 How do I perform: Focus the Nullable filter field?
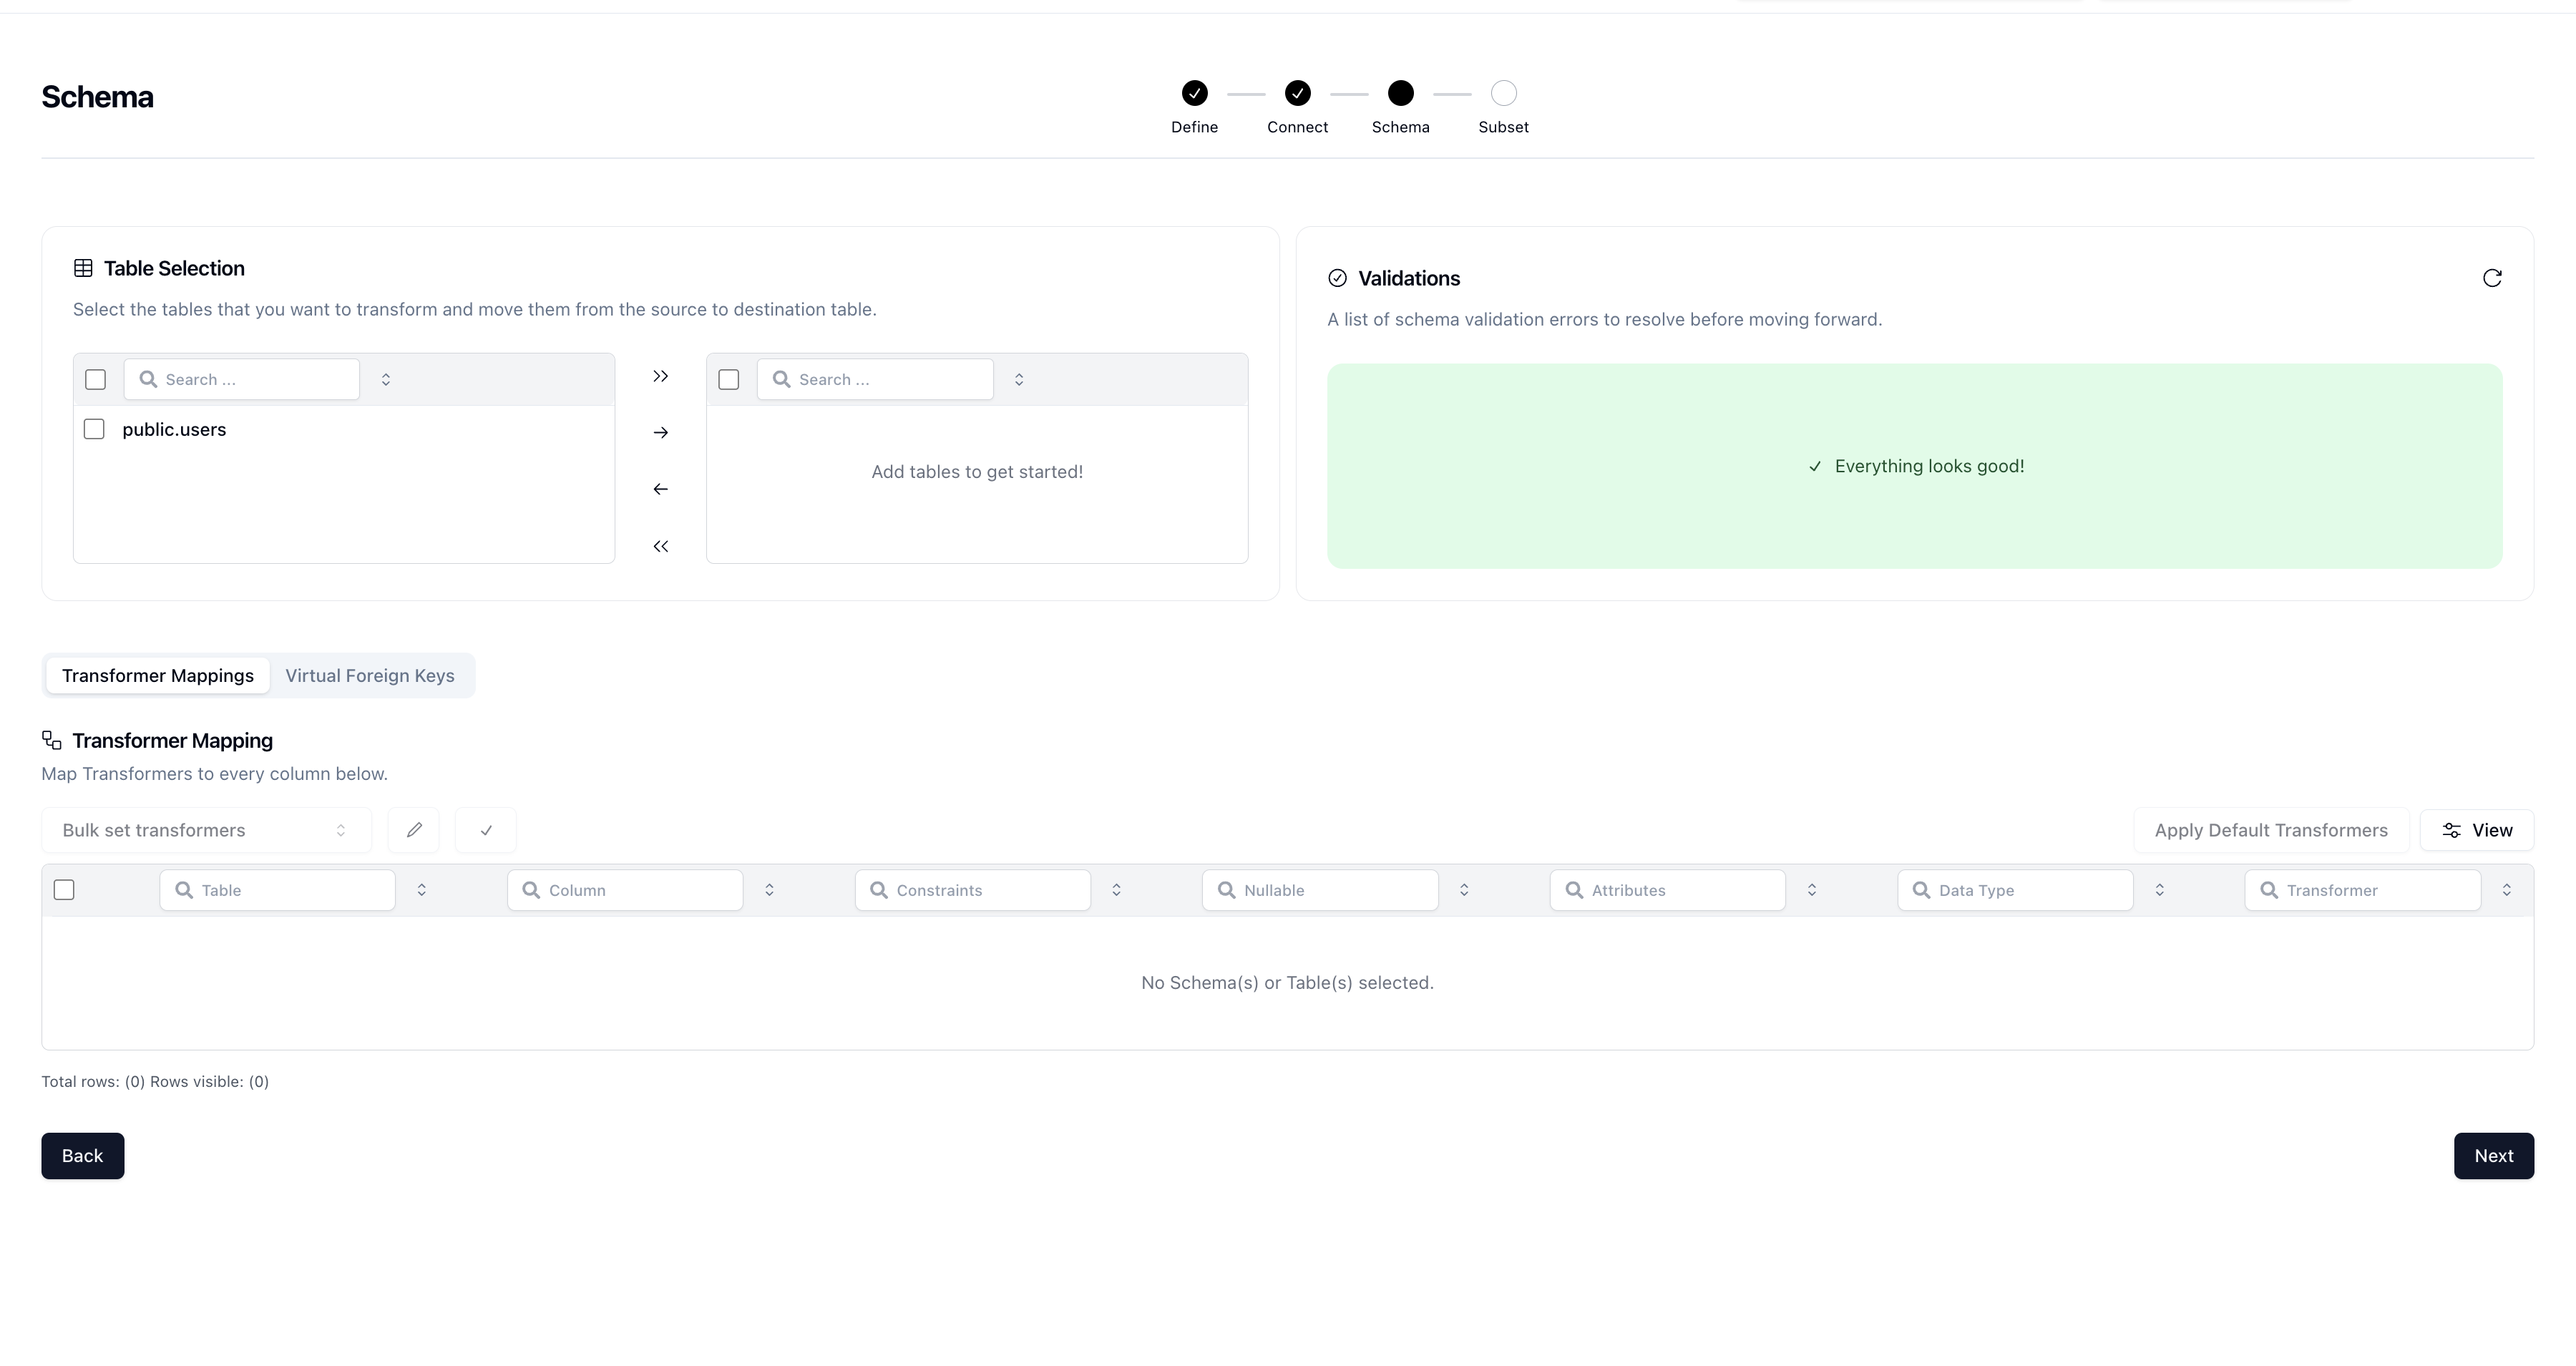pyautogui.click(x=1320, y=890)
